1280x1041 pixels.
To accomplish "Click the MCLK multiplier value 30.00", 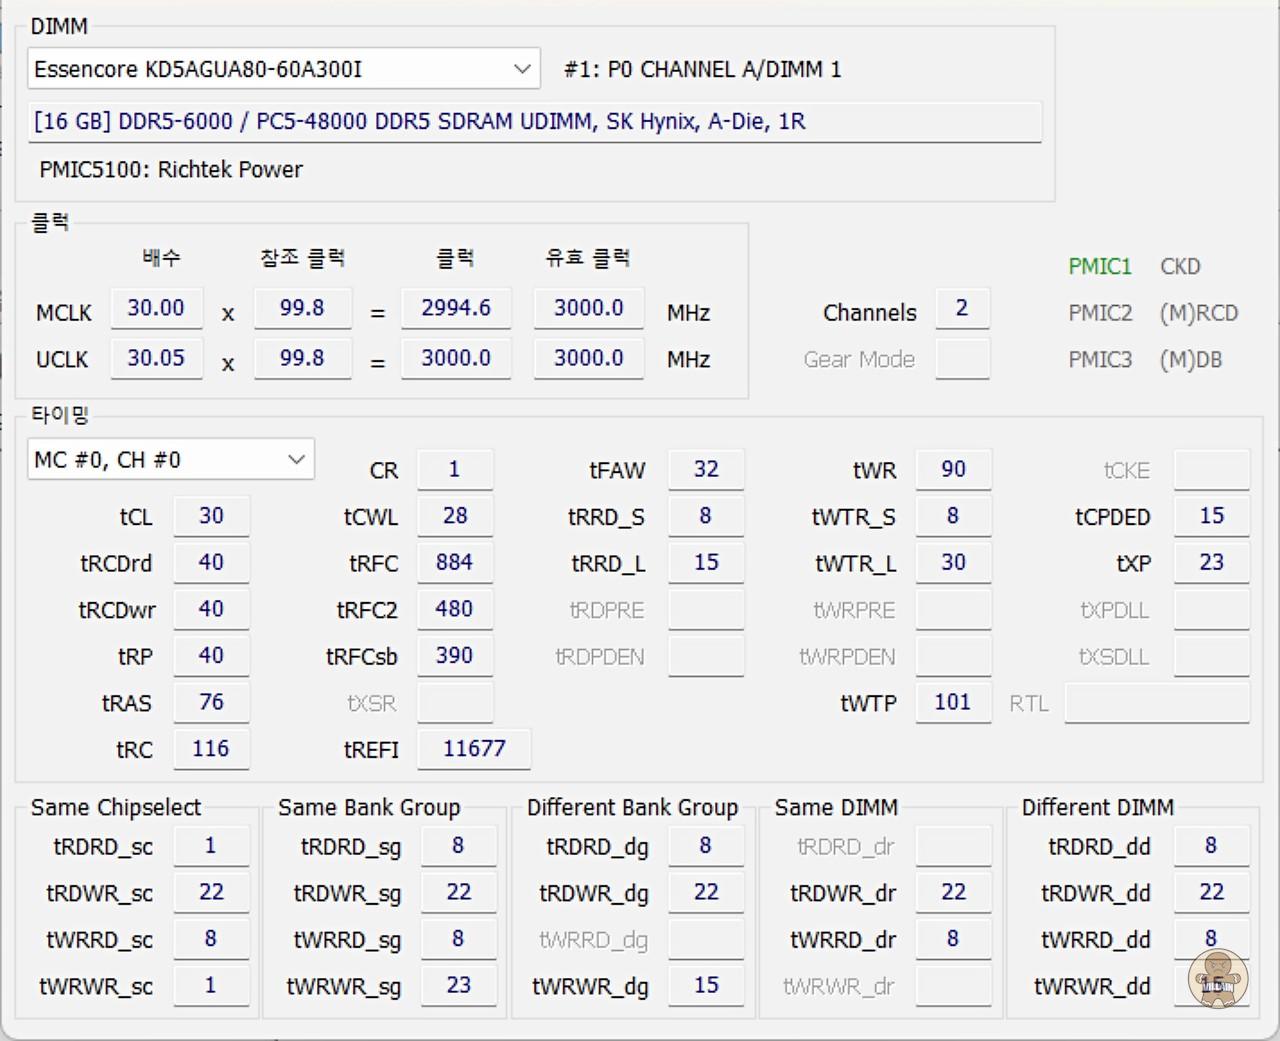I will pos(156,308).
